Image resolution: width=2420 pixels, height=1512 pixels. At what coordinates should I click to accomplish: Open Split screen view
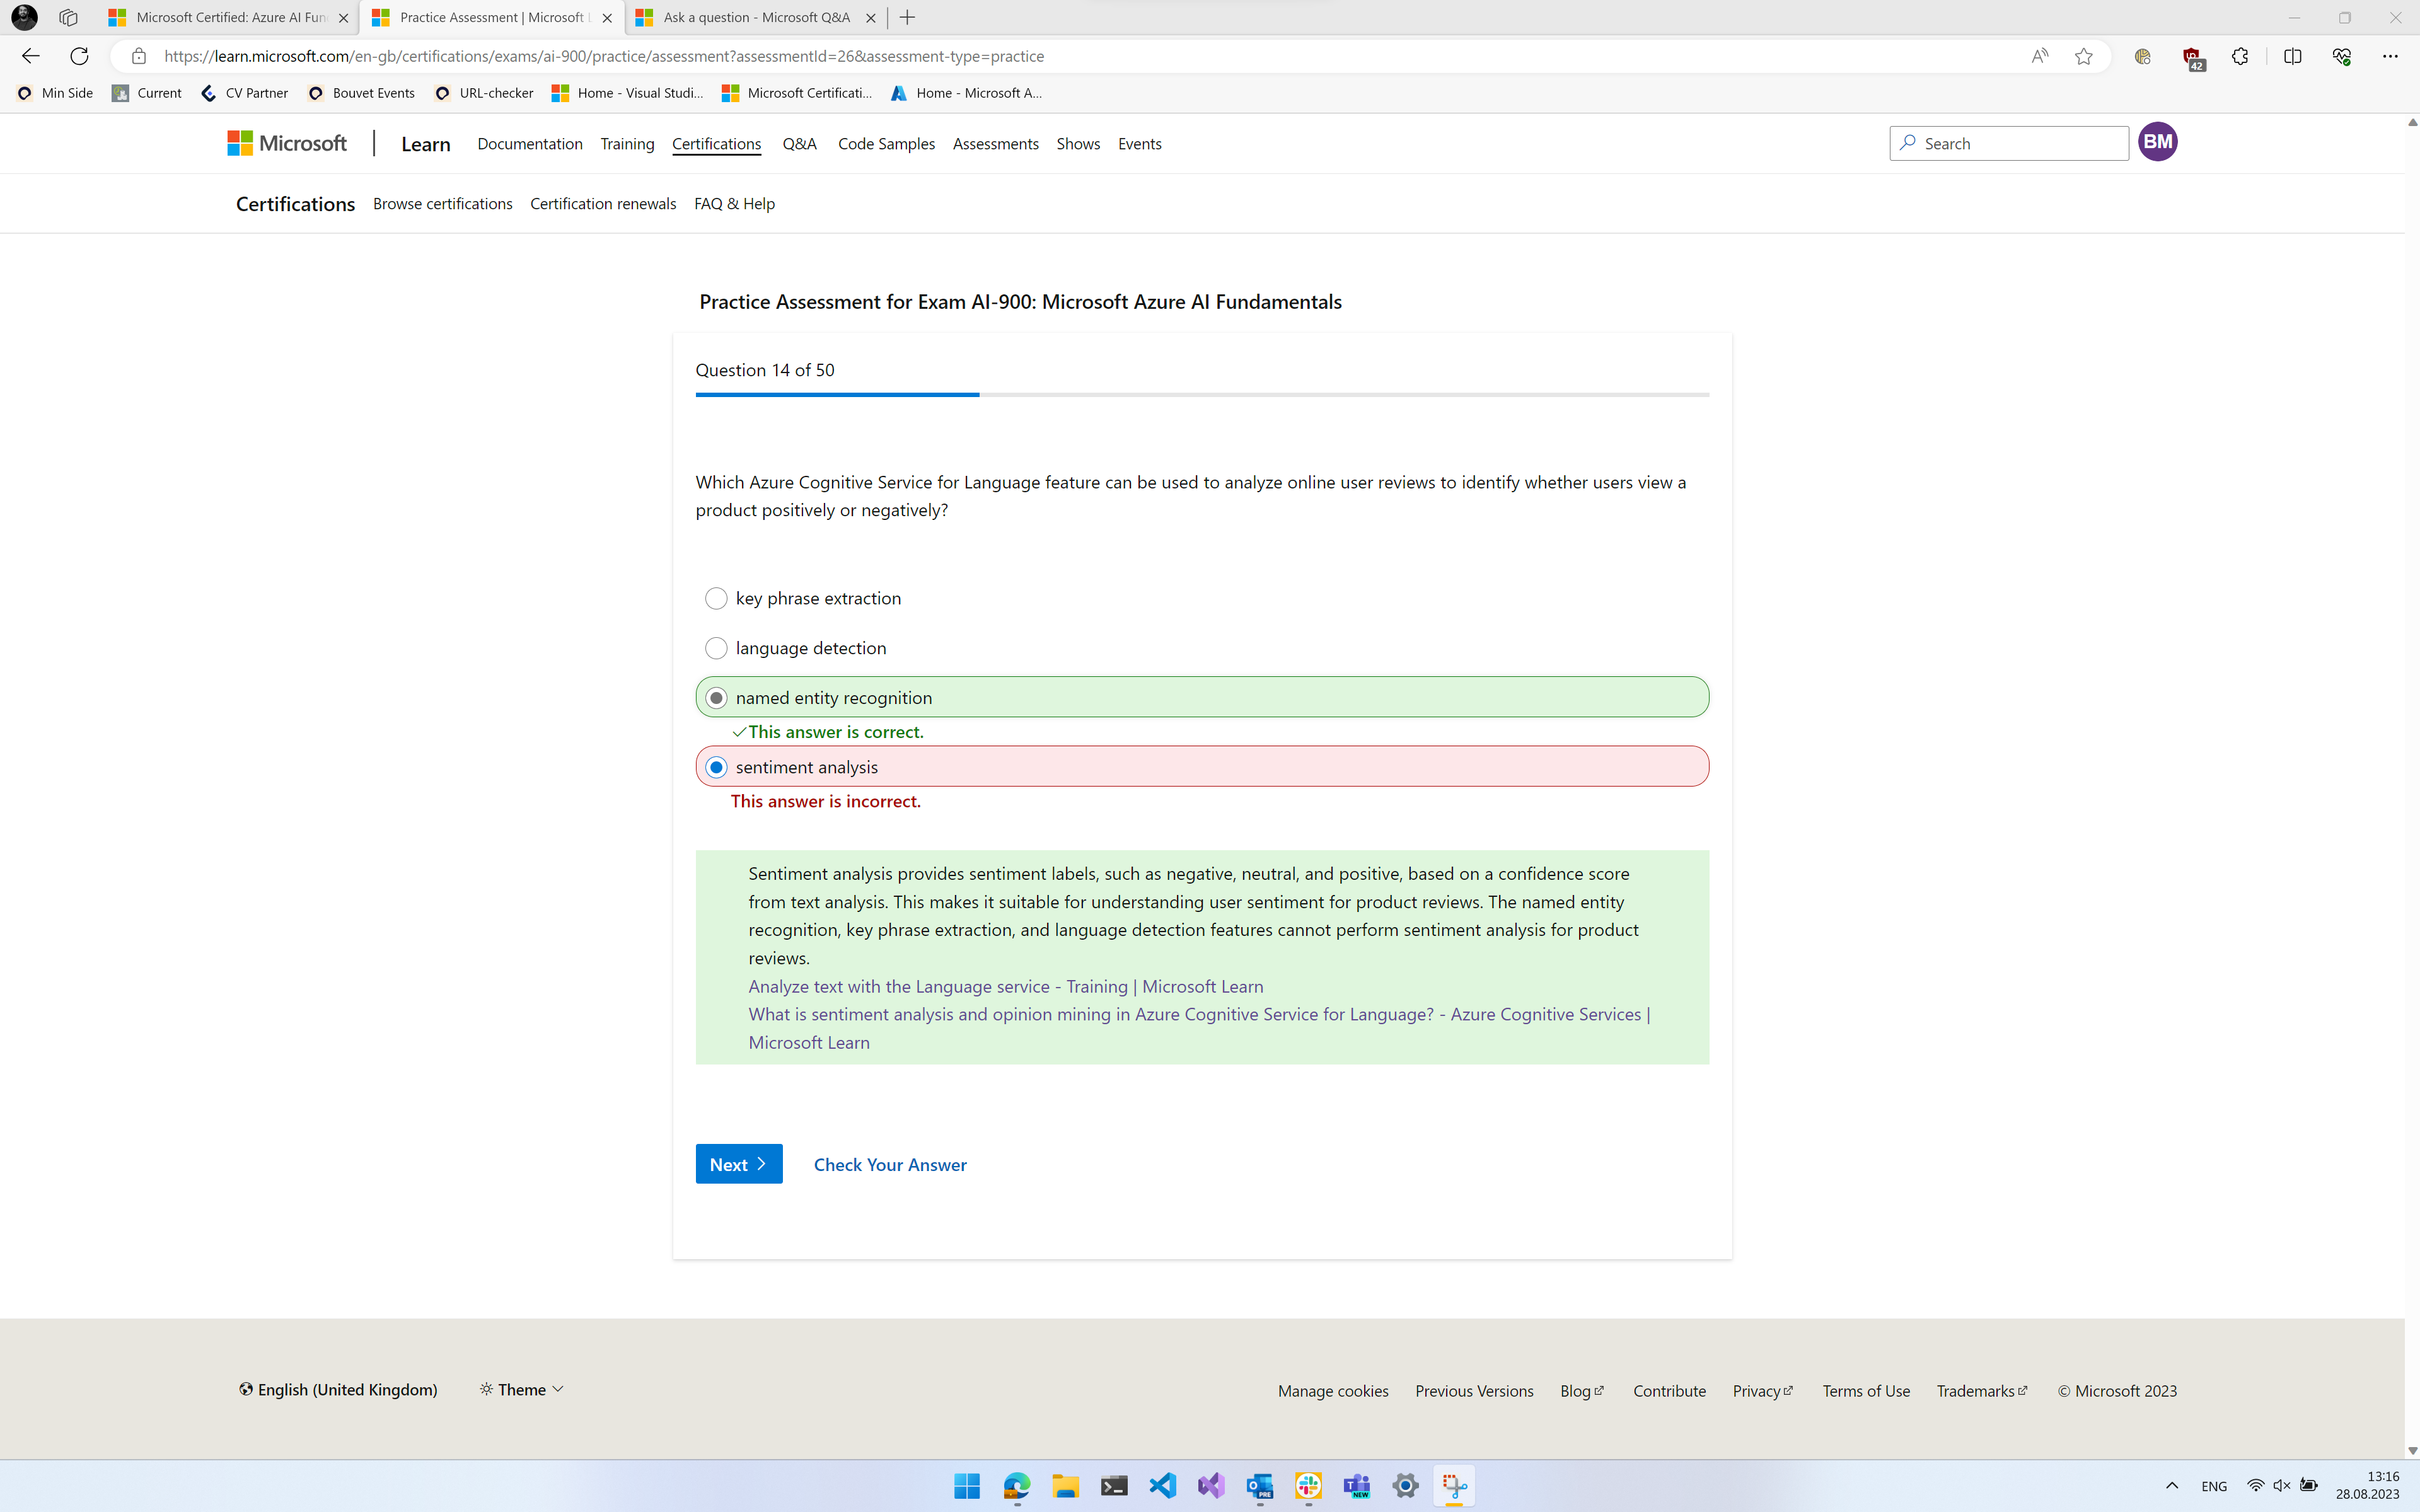[x=2293, y=56]
